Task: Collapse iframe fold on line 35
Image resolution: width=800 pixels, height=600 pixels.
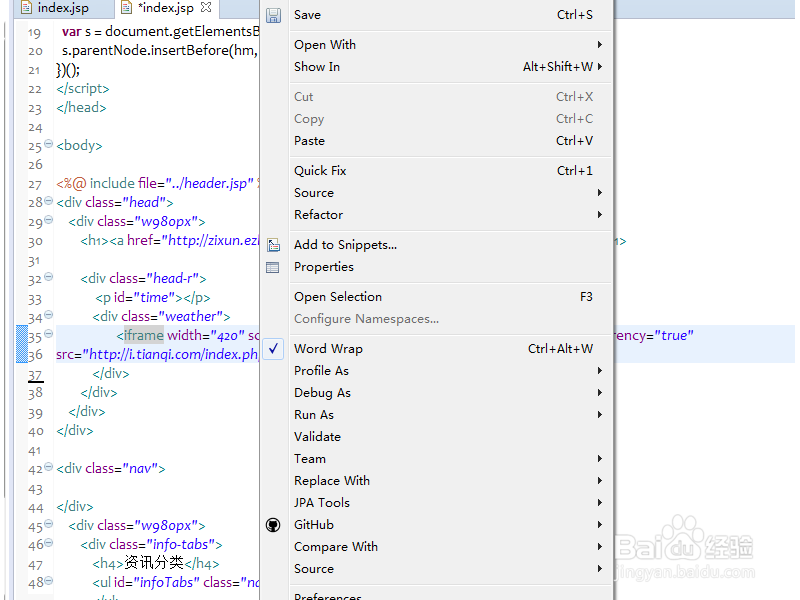Action: (x=48, y=334)
